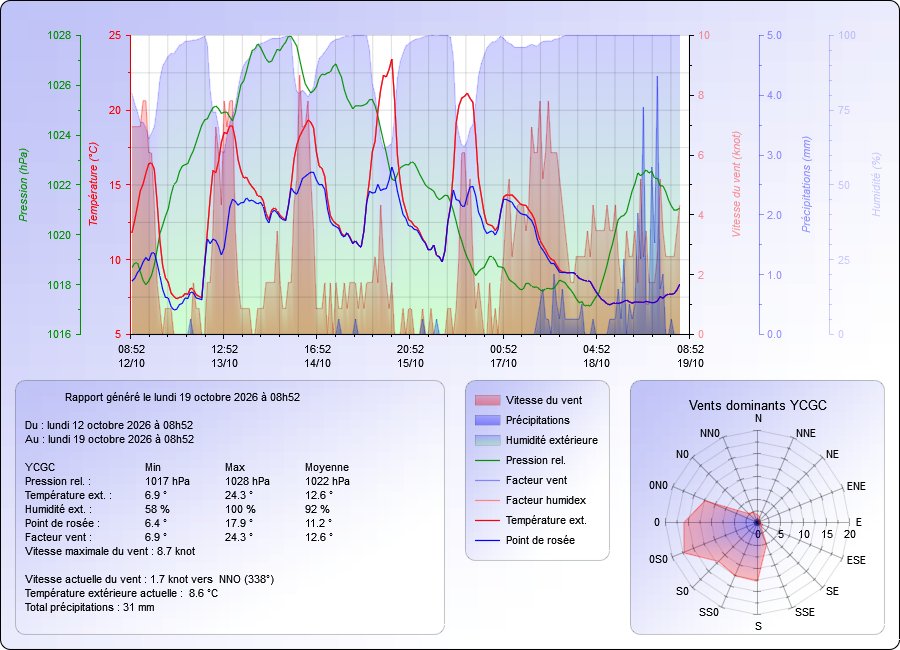Image resolution: width=900 pixels, height=650 pixels.
Task: Click the 'ESE' compass label on the wind rose
Action: [856, 560]
